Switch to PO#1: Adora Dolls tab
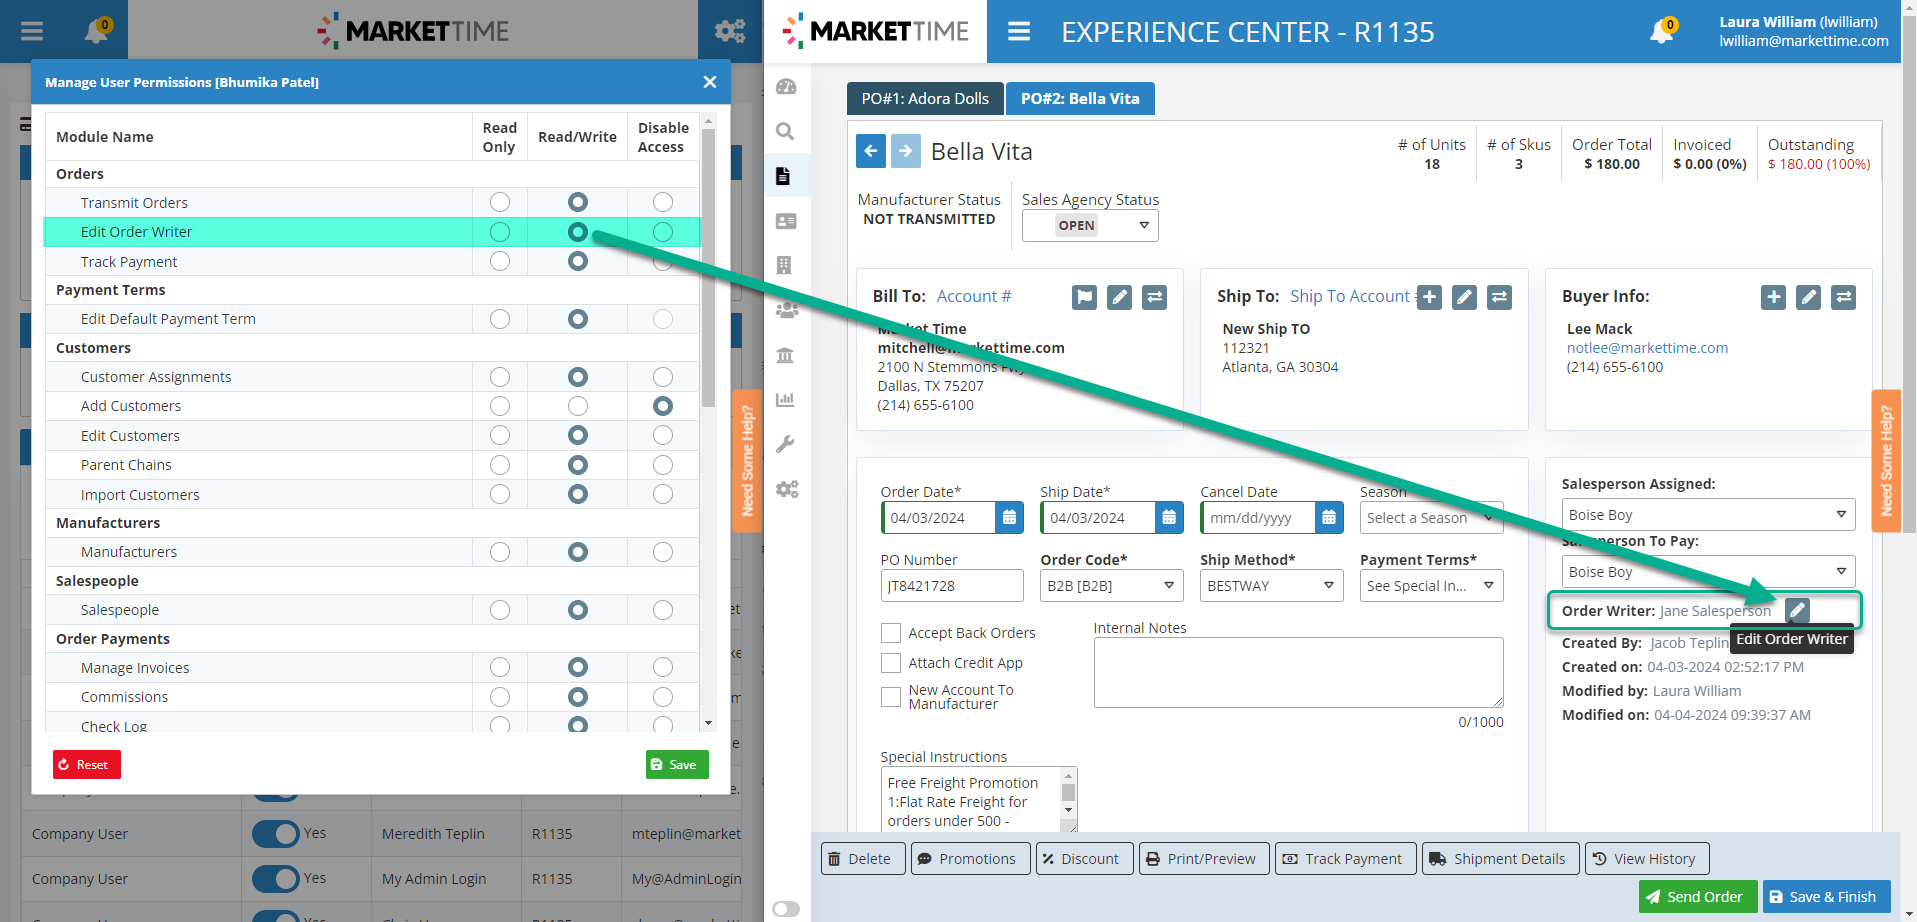1917x922 pixels. (x=925, y=99)
